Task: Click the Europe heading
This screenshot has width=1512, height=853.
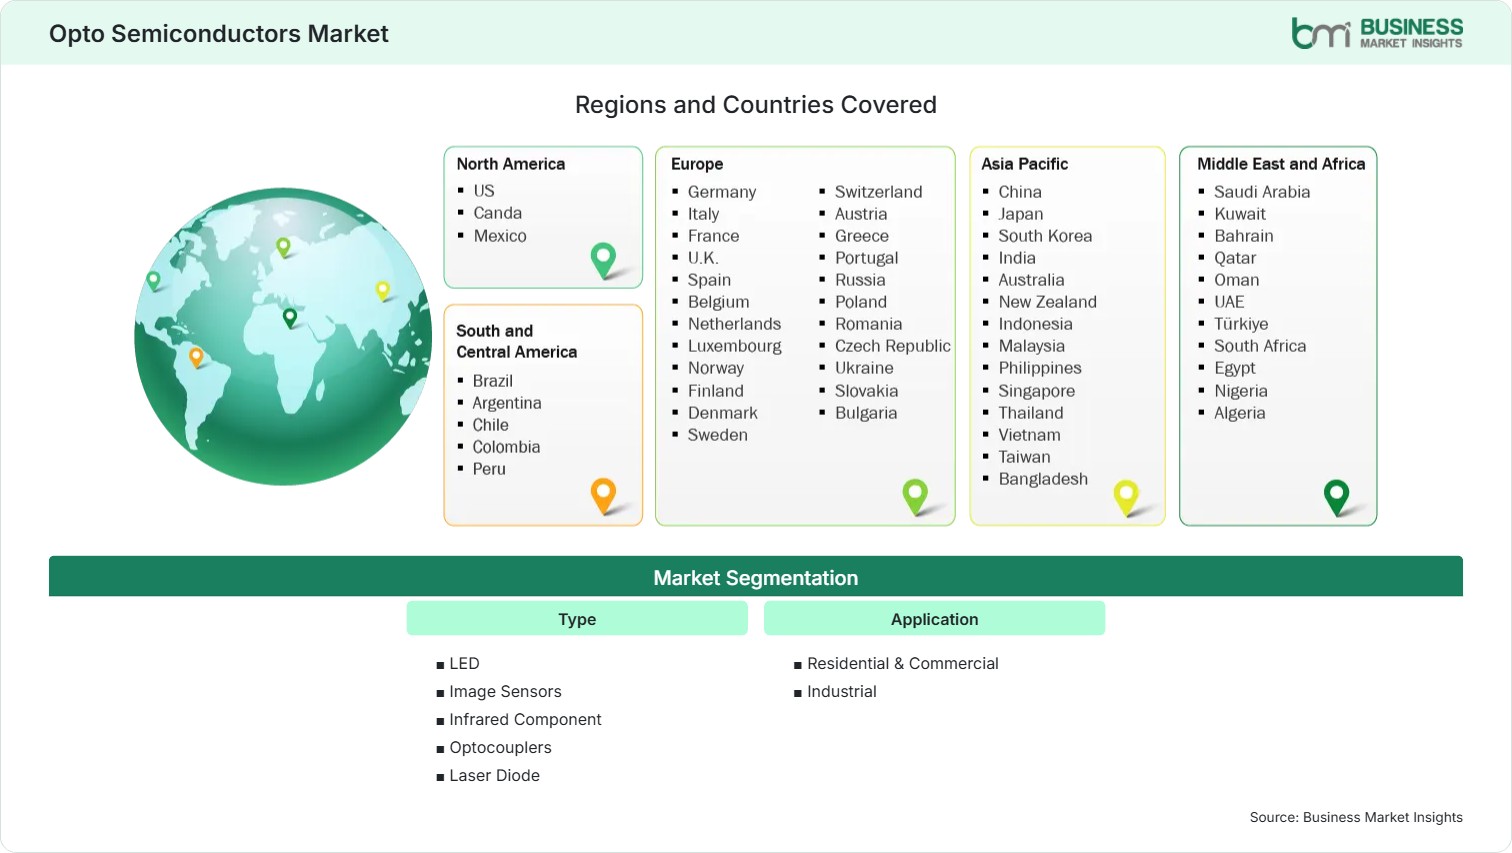Action: 697,164
